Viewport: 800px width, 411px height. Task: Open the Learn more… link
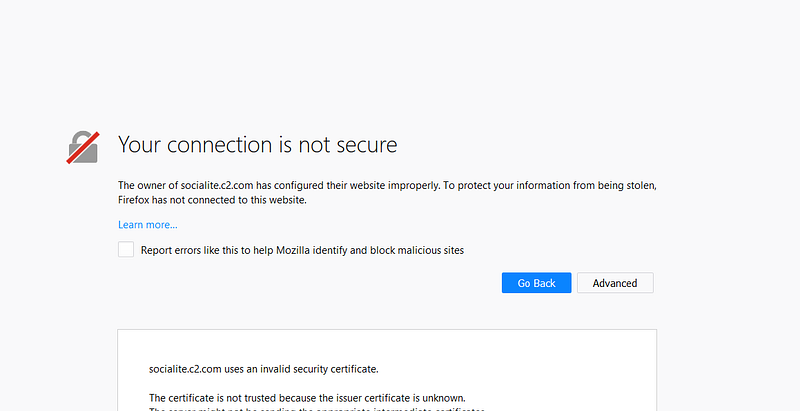tap(147, 225)
